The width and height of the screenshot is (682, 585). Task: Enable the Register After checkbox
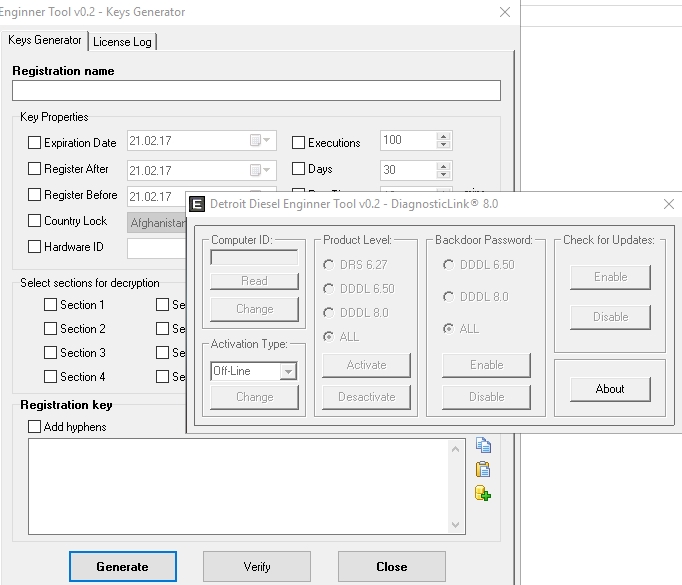pyautogui.click(x=34, y=168)
